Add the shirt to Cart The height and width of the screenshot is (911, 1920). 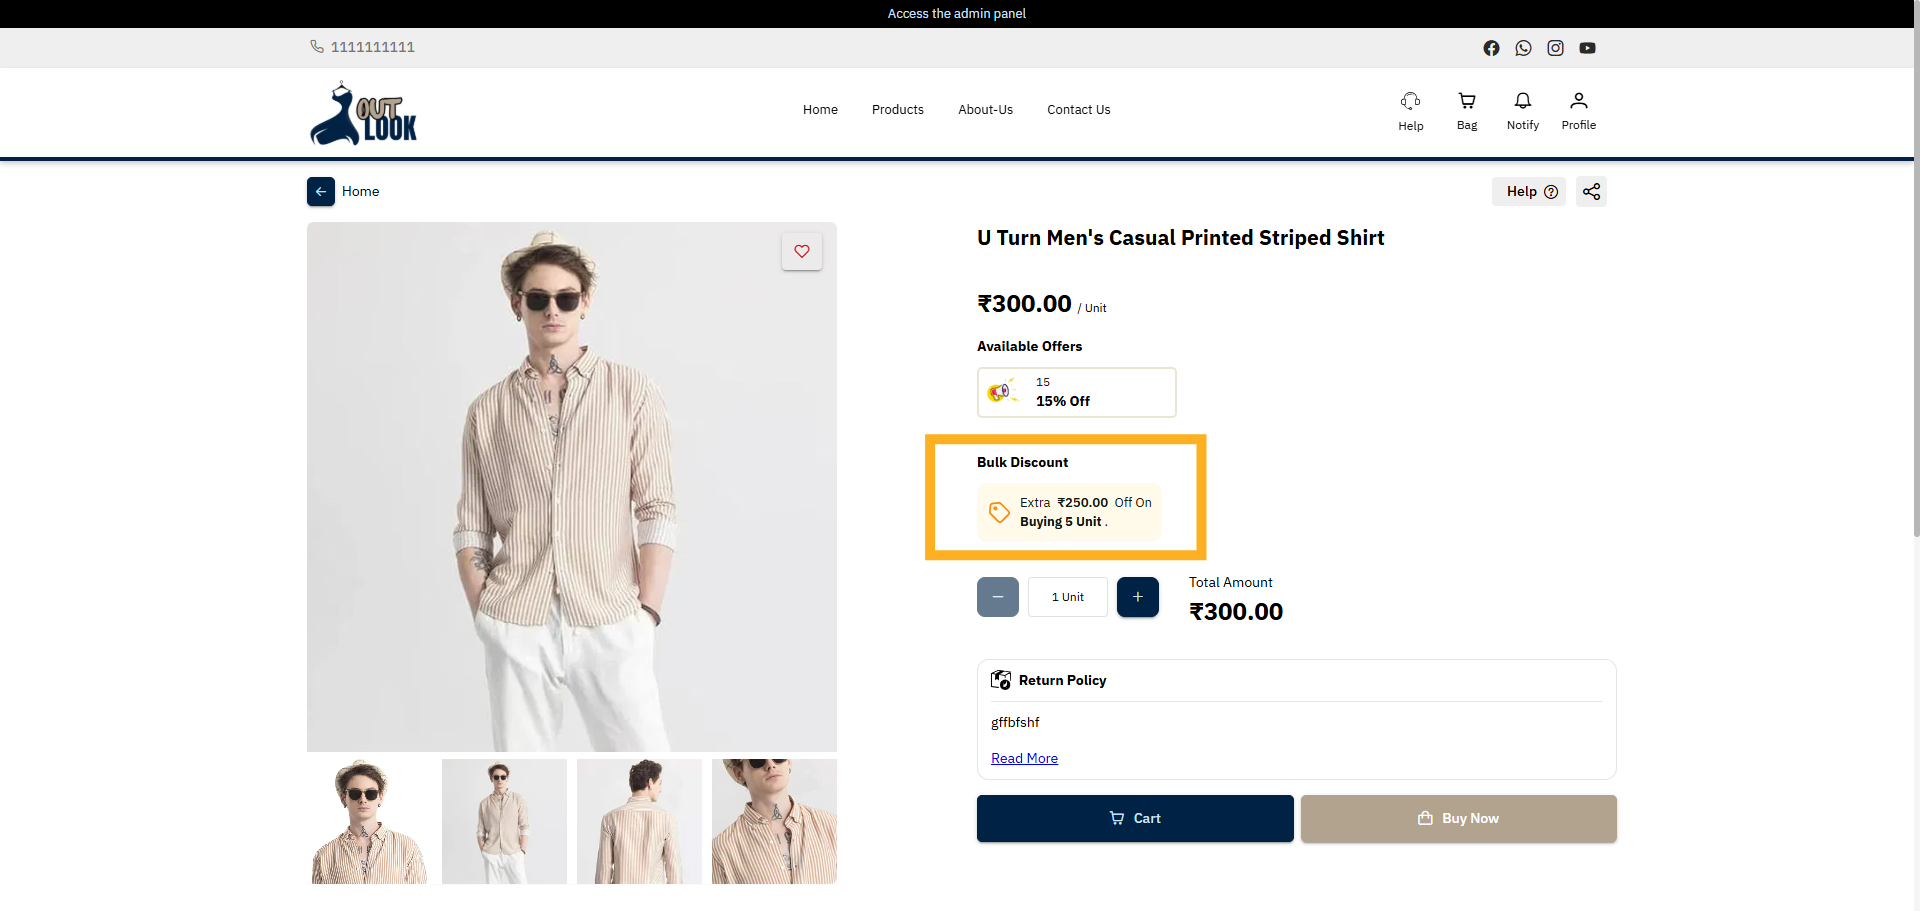click(1134, 818)
